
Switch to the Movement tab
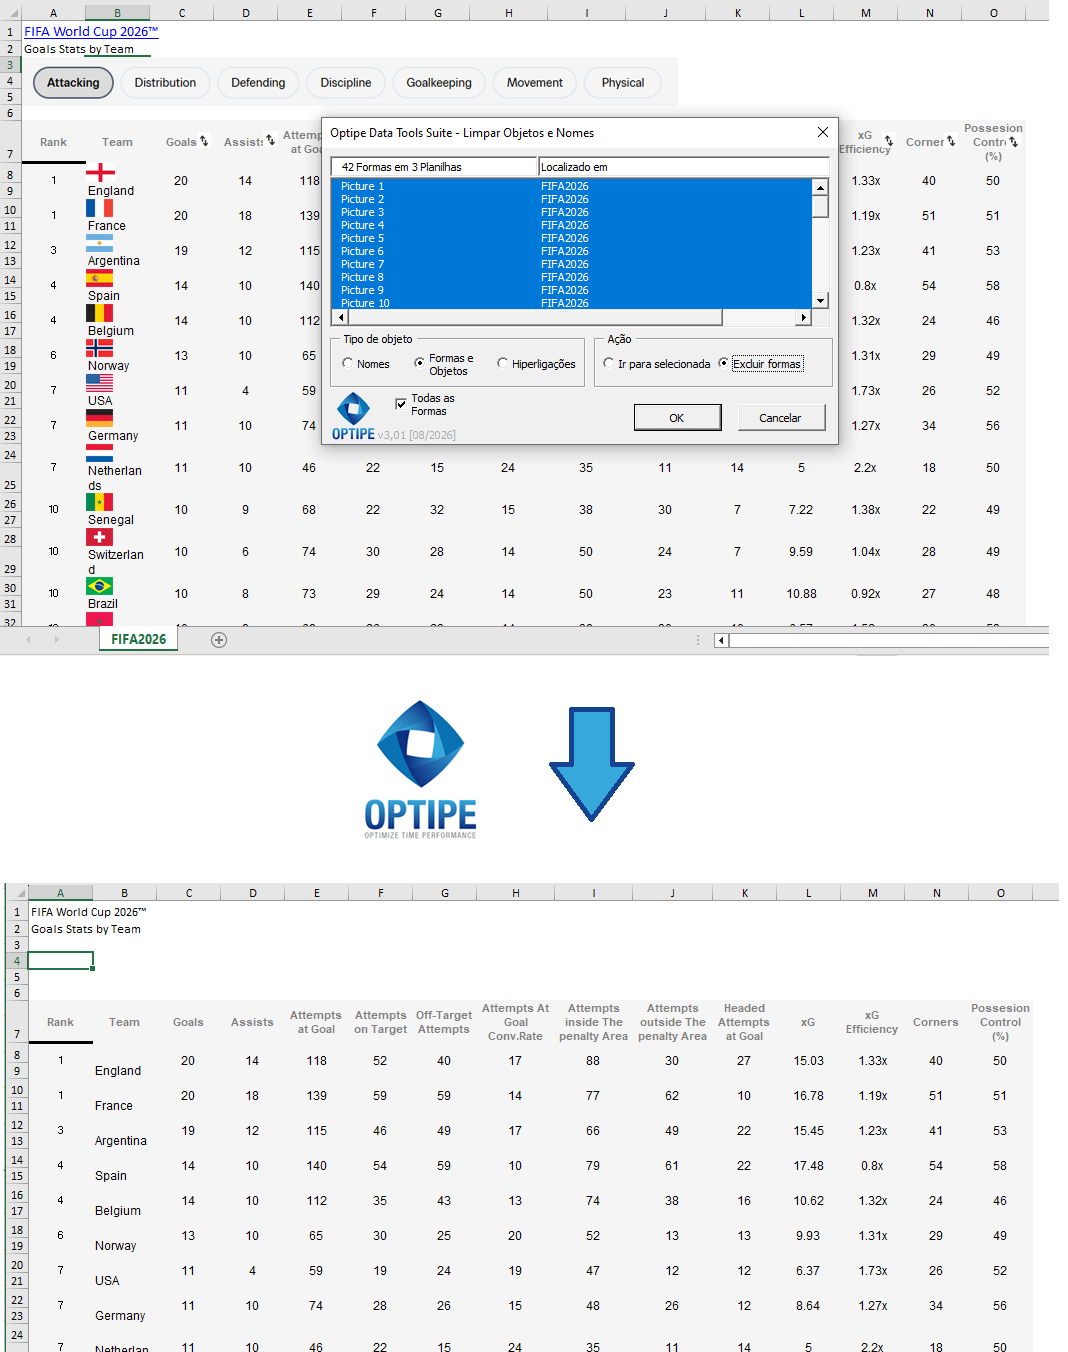(x=535, y=83)
